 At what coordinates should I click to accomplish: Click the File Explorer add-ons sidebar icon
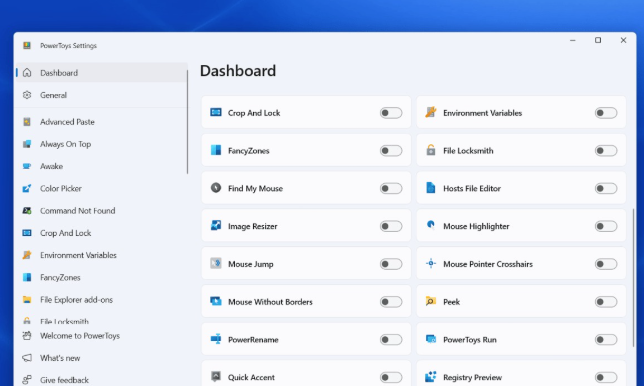27,299
